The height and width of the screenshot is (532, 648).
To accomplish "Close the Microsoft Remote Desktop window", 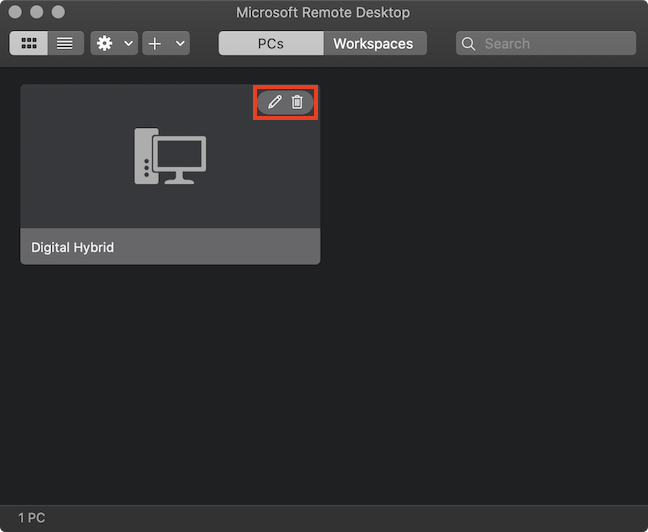I will point(15,12).
